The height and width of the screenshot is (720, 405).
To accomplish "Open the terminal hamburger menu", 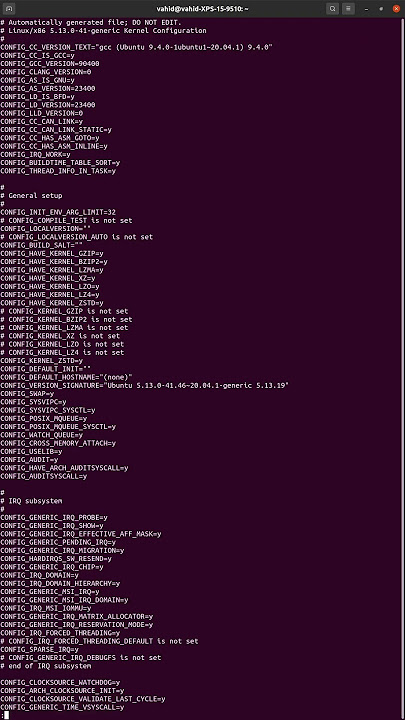I will click(x=349, y=9).
